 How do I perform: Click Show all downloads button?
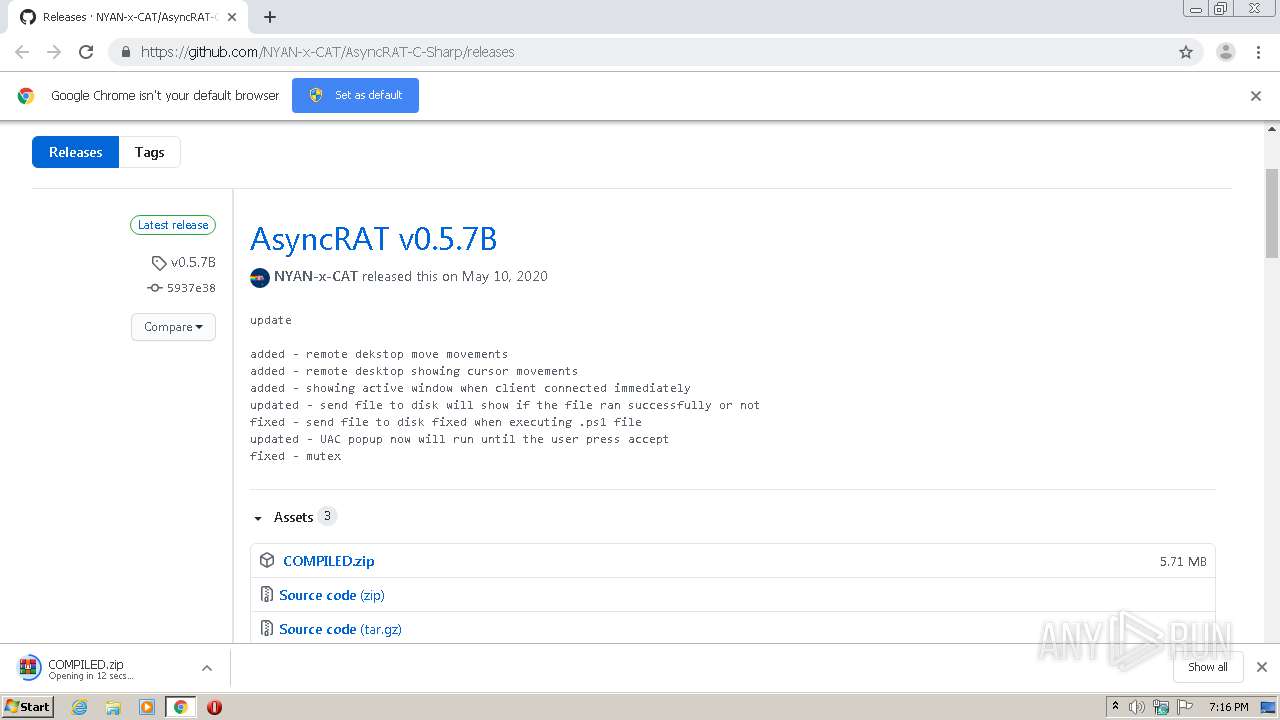click(1207, 667)
